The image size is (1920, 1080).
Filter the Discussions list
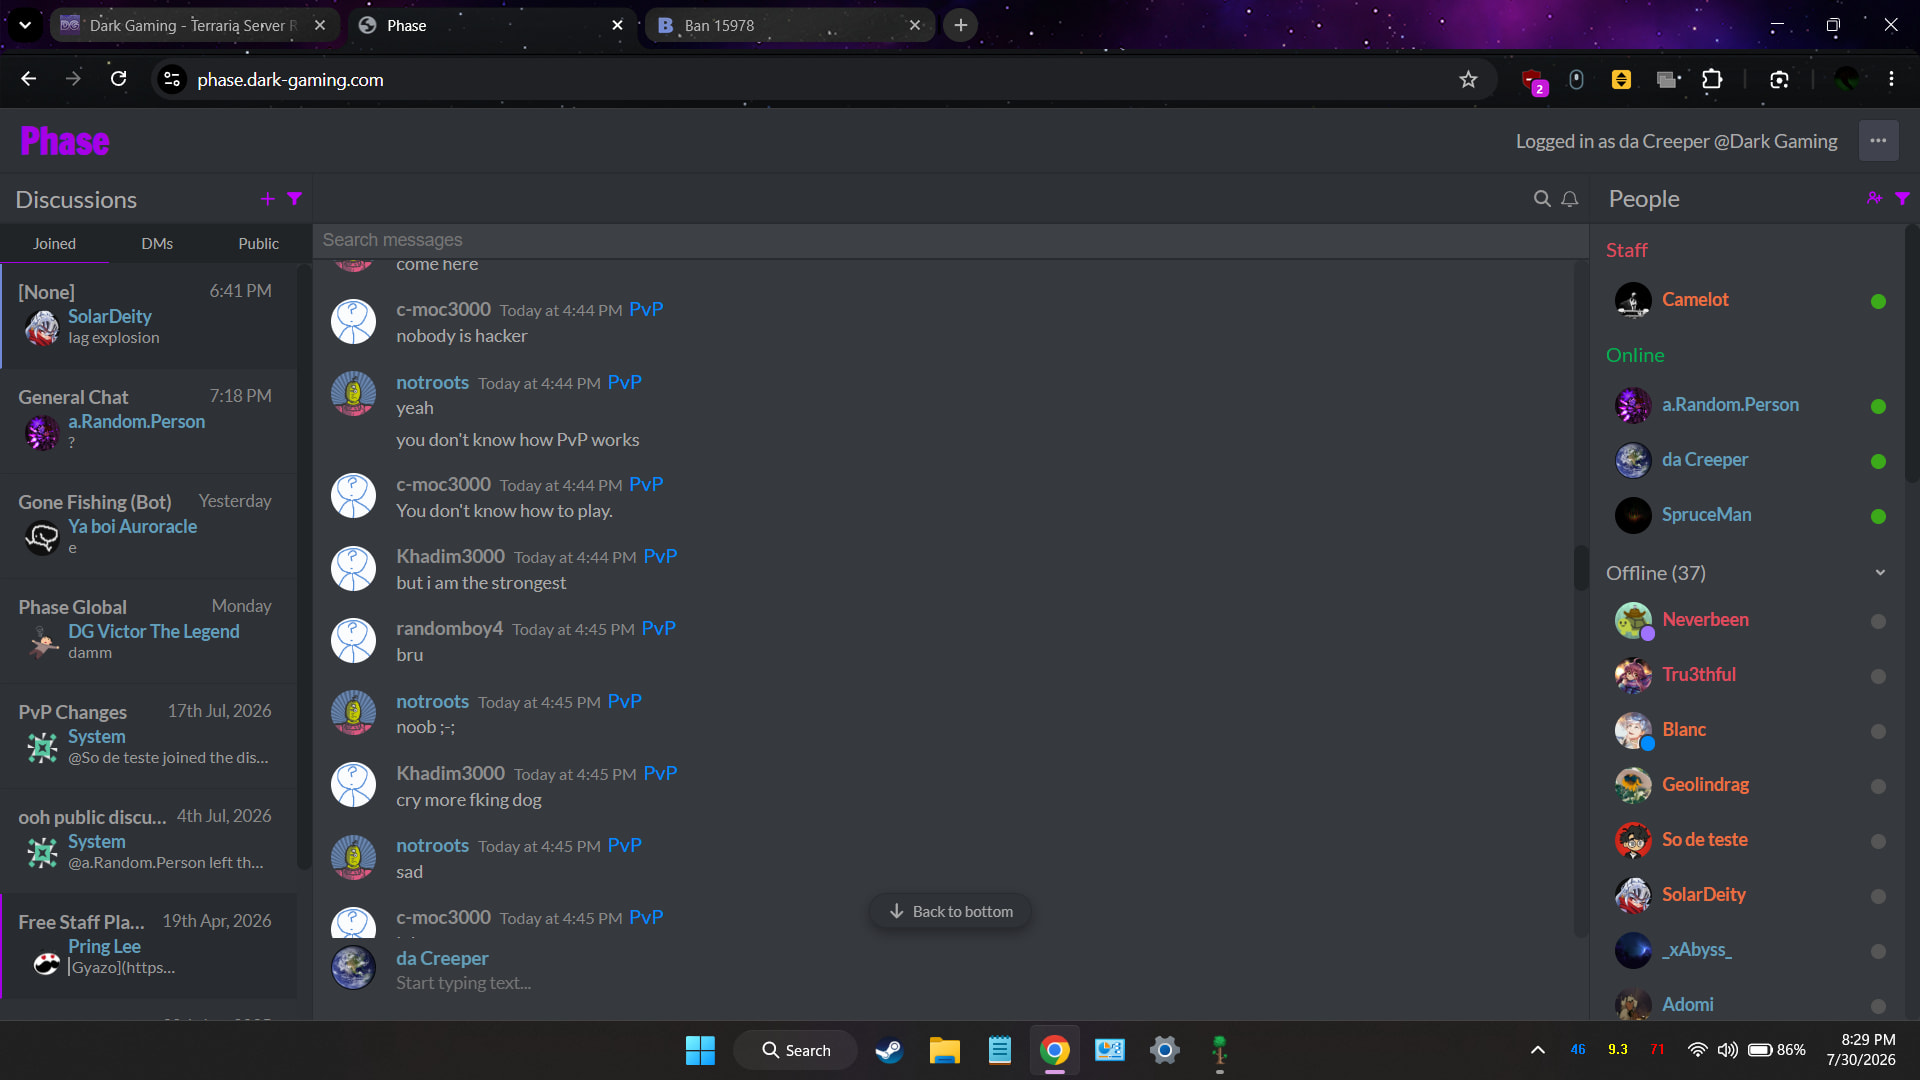pyautogui.click(x=294, y=199)
